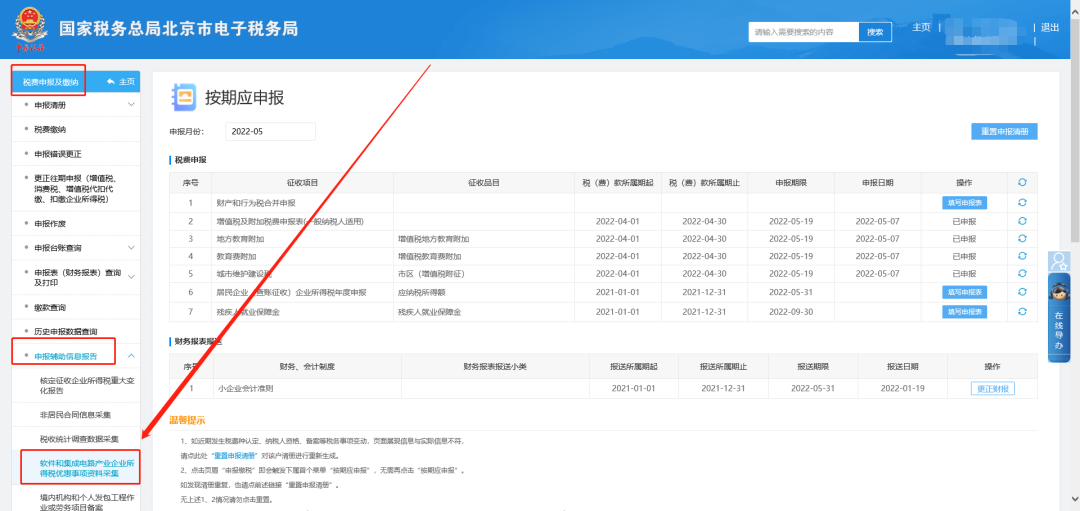Click the 征收项目 column header
The image size is (1080, 511).
303,182
